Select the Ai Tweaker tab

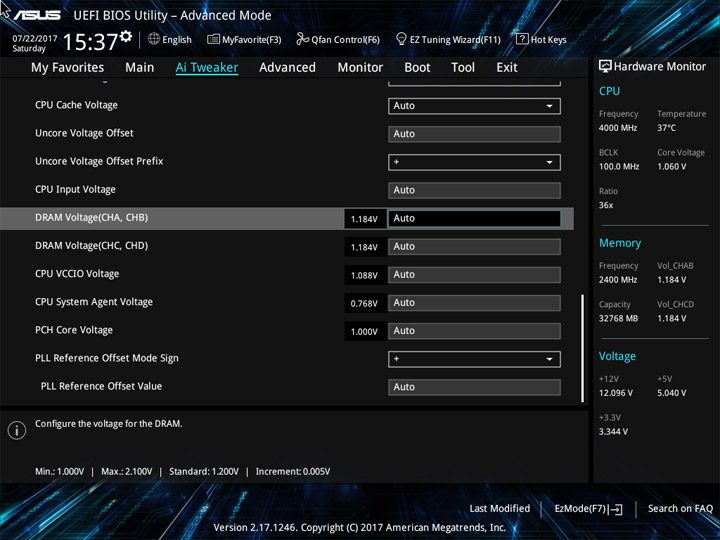click(207, 68)
